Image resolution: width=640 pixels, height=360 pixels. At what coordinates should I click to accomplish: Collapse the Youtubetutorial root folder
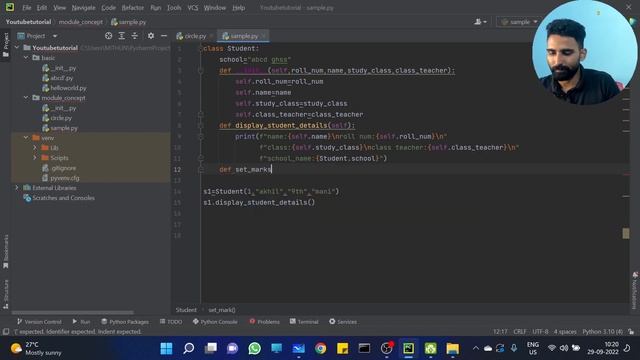pos(17,48)
